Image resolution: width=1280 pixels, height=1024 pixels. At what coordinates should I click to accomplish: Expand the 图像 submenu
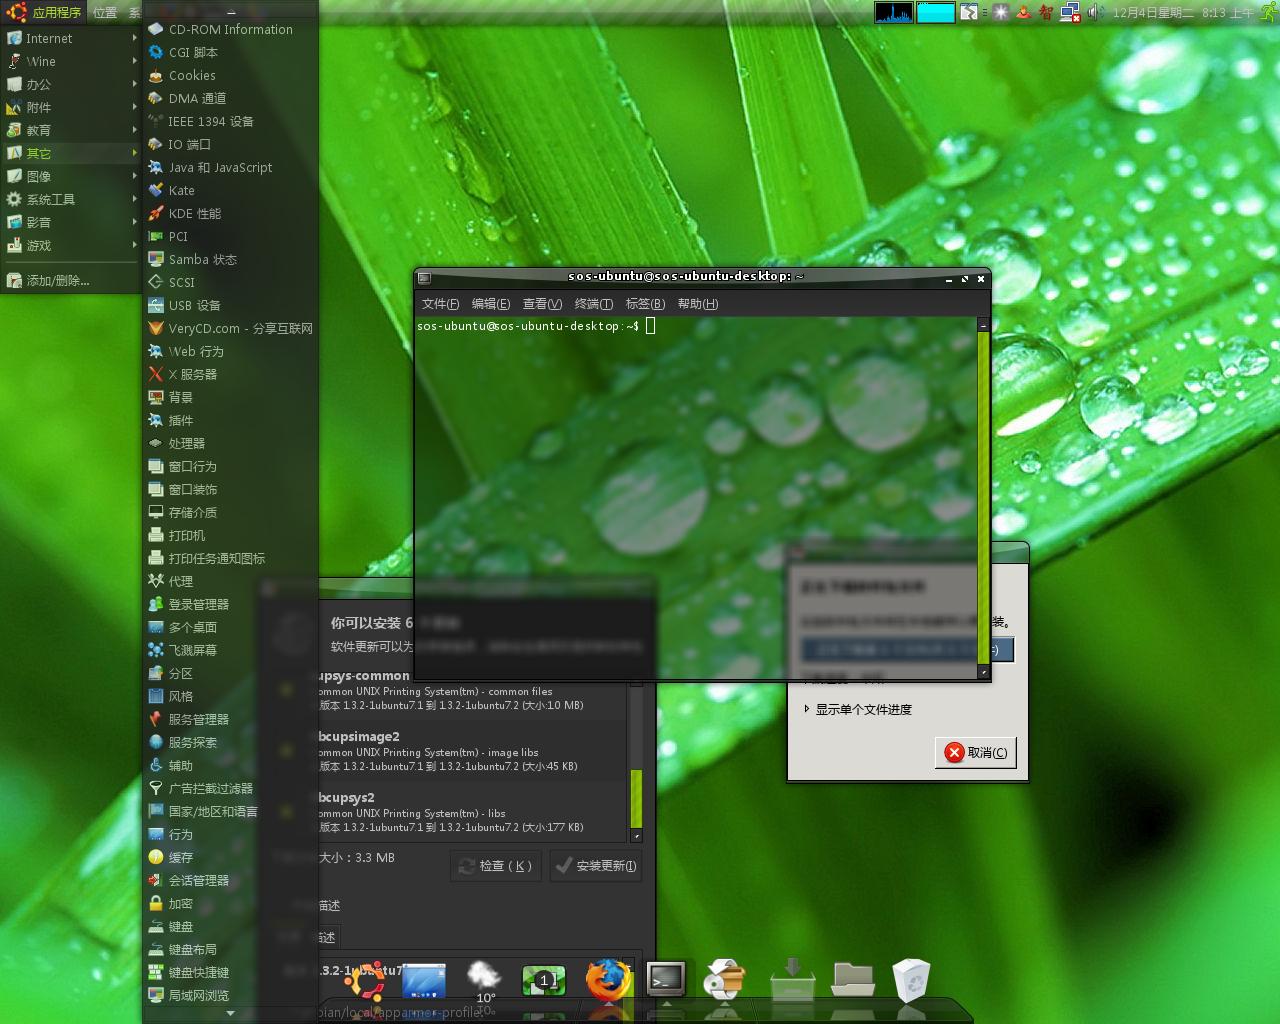[x=71, y=176]
